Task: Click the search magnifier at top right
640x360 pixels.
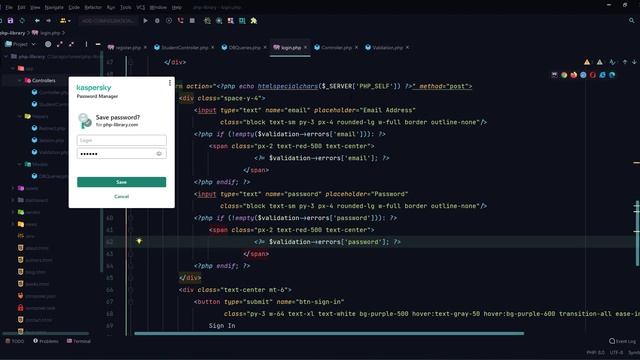Action: coord(631,20)
